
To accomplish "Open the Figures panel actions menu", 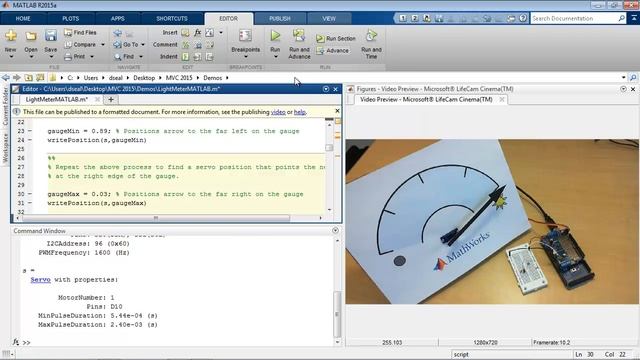I will [623, 89].
